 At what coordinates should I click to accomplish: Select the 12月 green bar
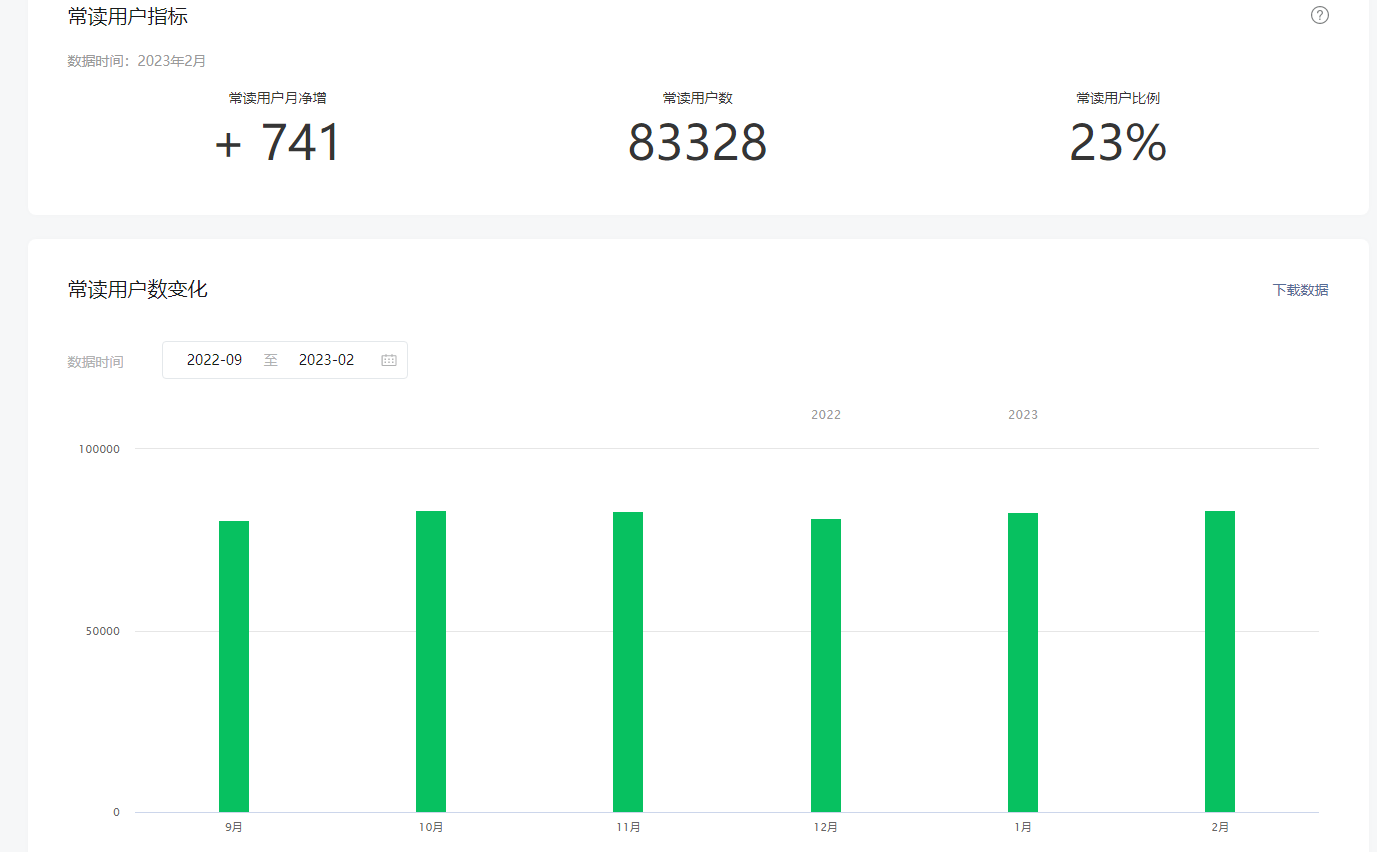click(x=826, y=665)
